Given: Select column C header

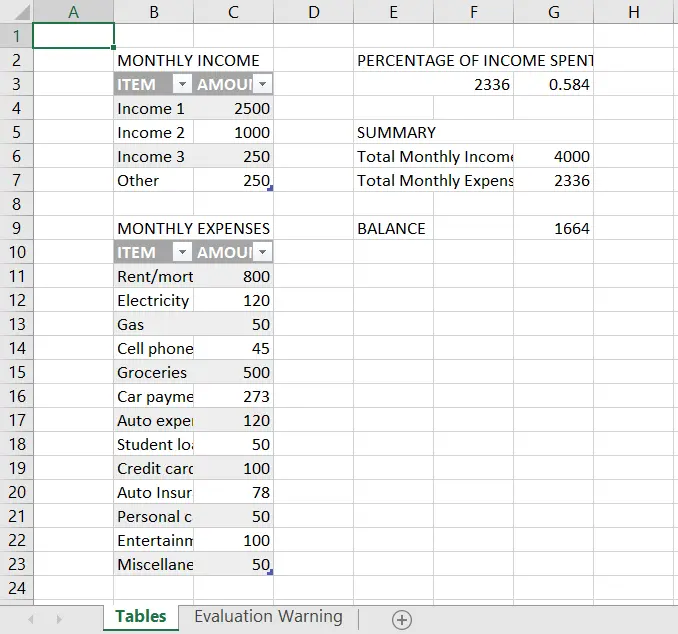Looking at the screenshot, I should pos(233,12).
